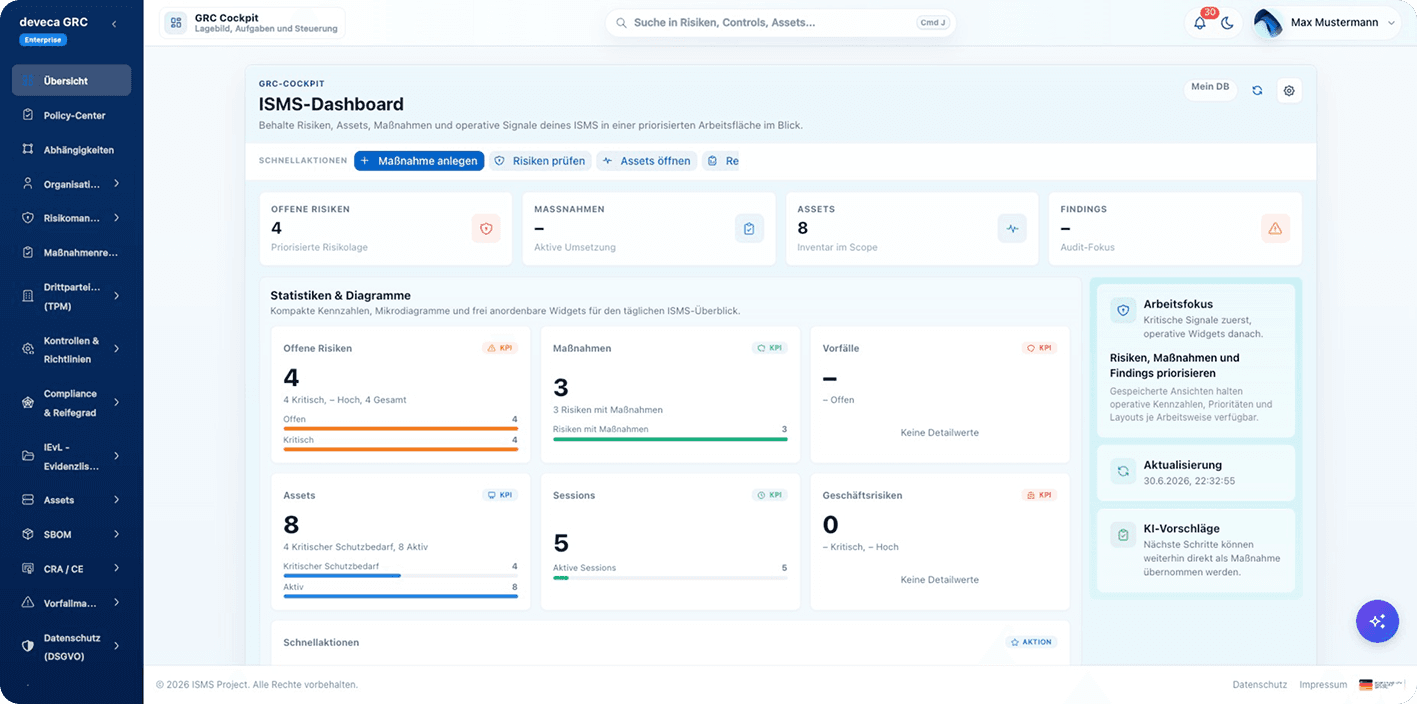Click the AKTION badge on Schnellaktionen
Image resolution: width=1417 pixels, height=704 pixels.
1032,642
